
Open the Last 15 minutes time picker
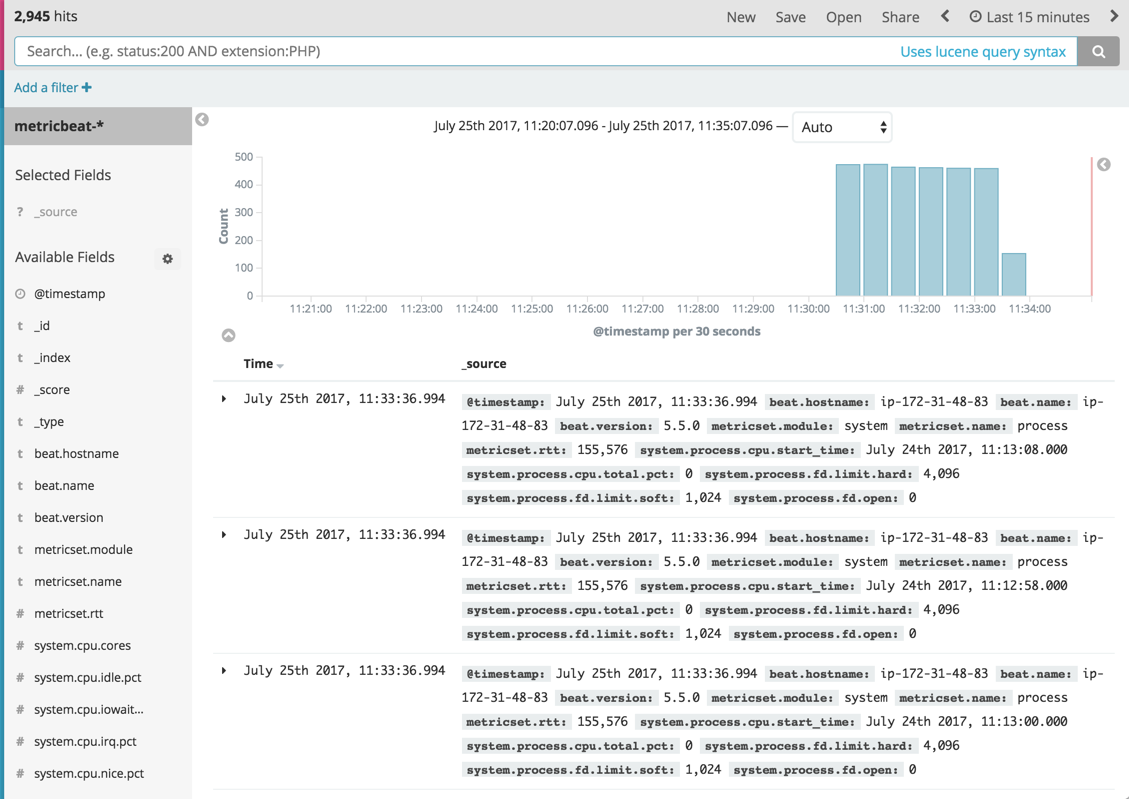click(x=1029, y=17)
